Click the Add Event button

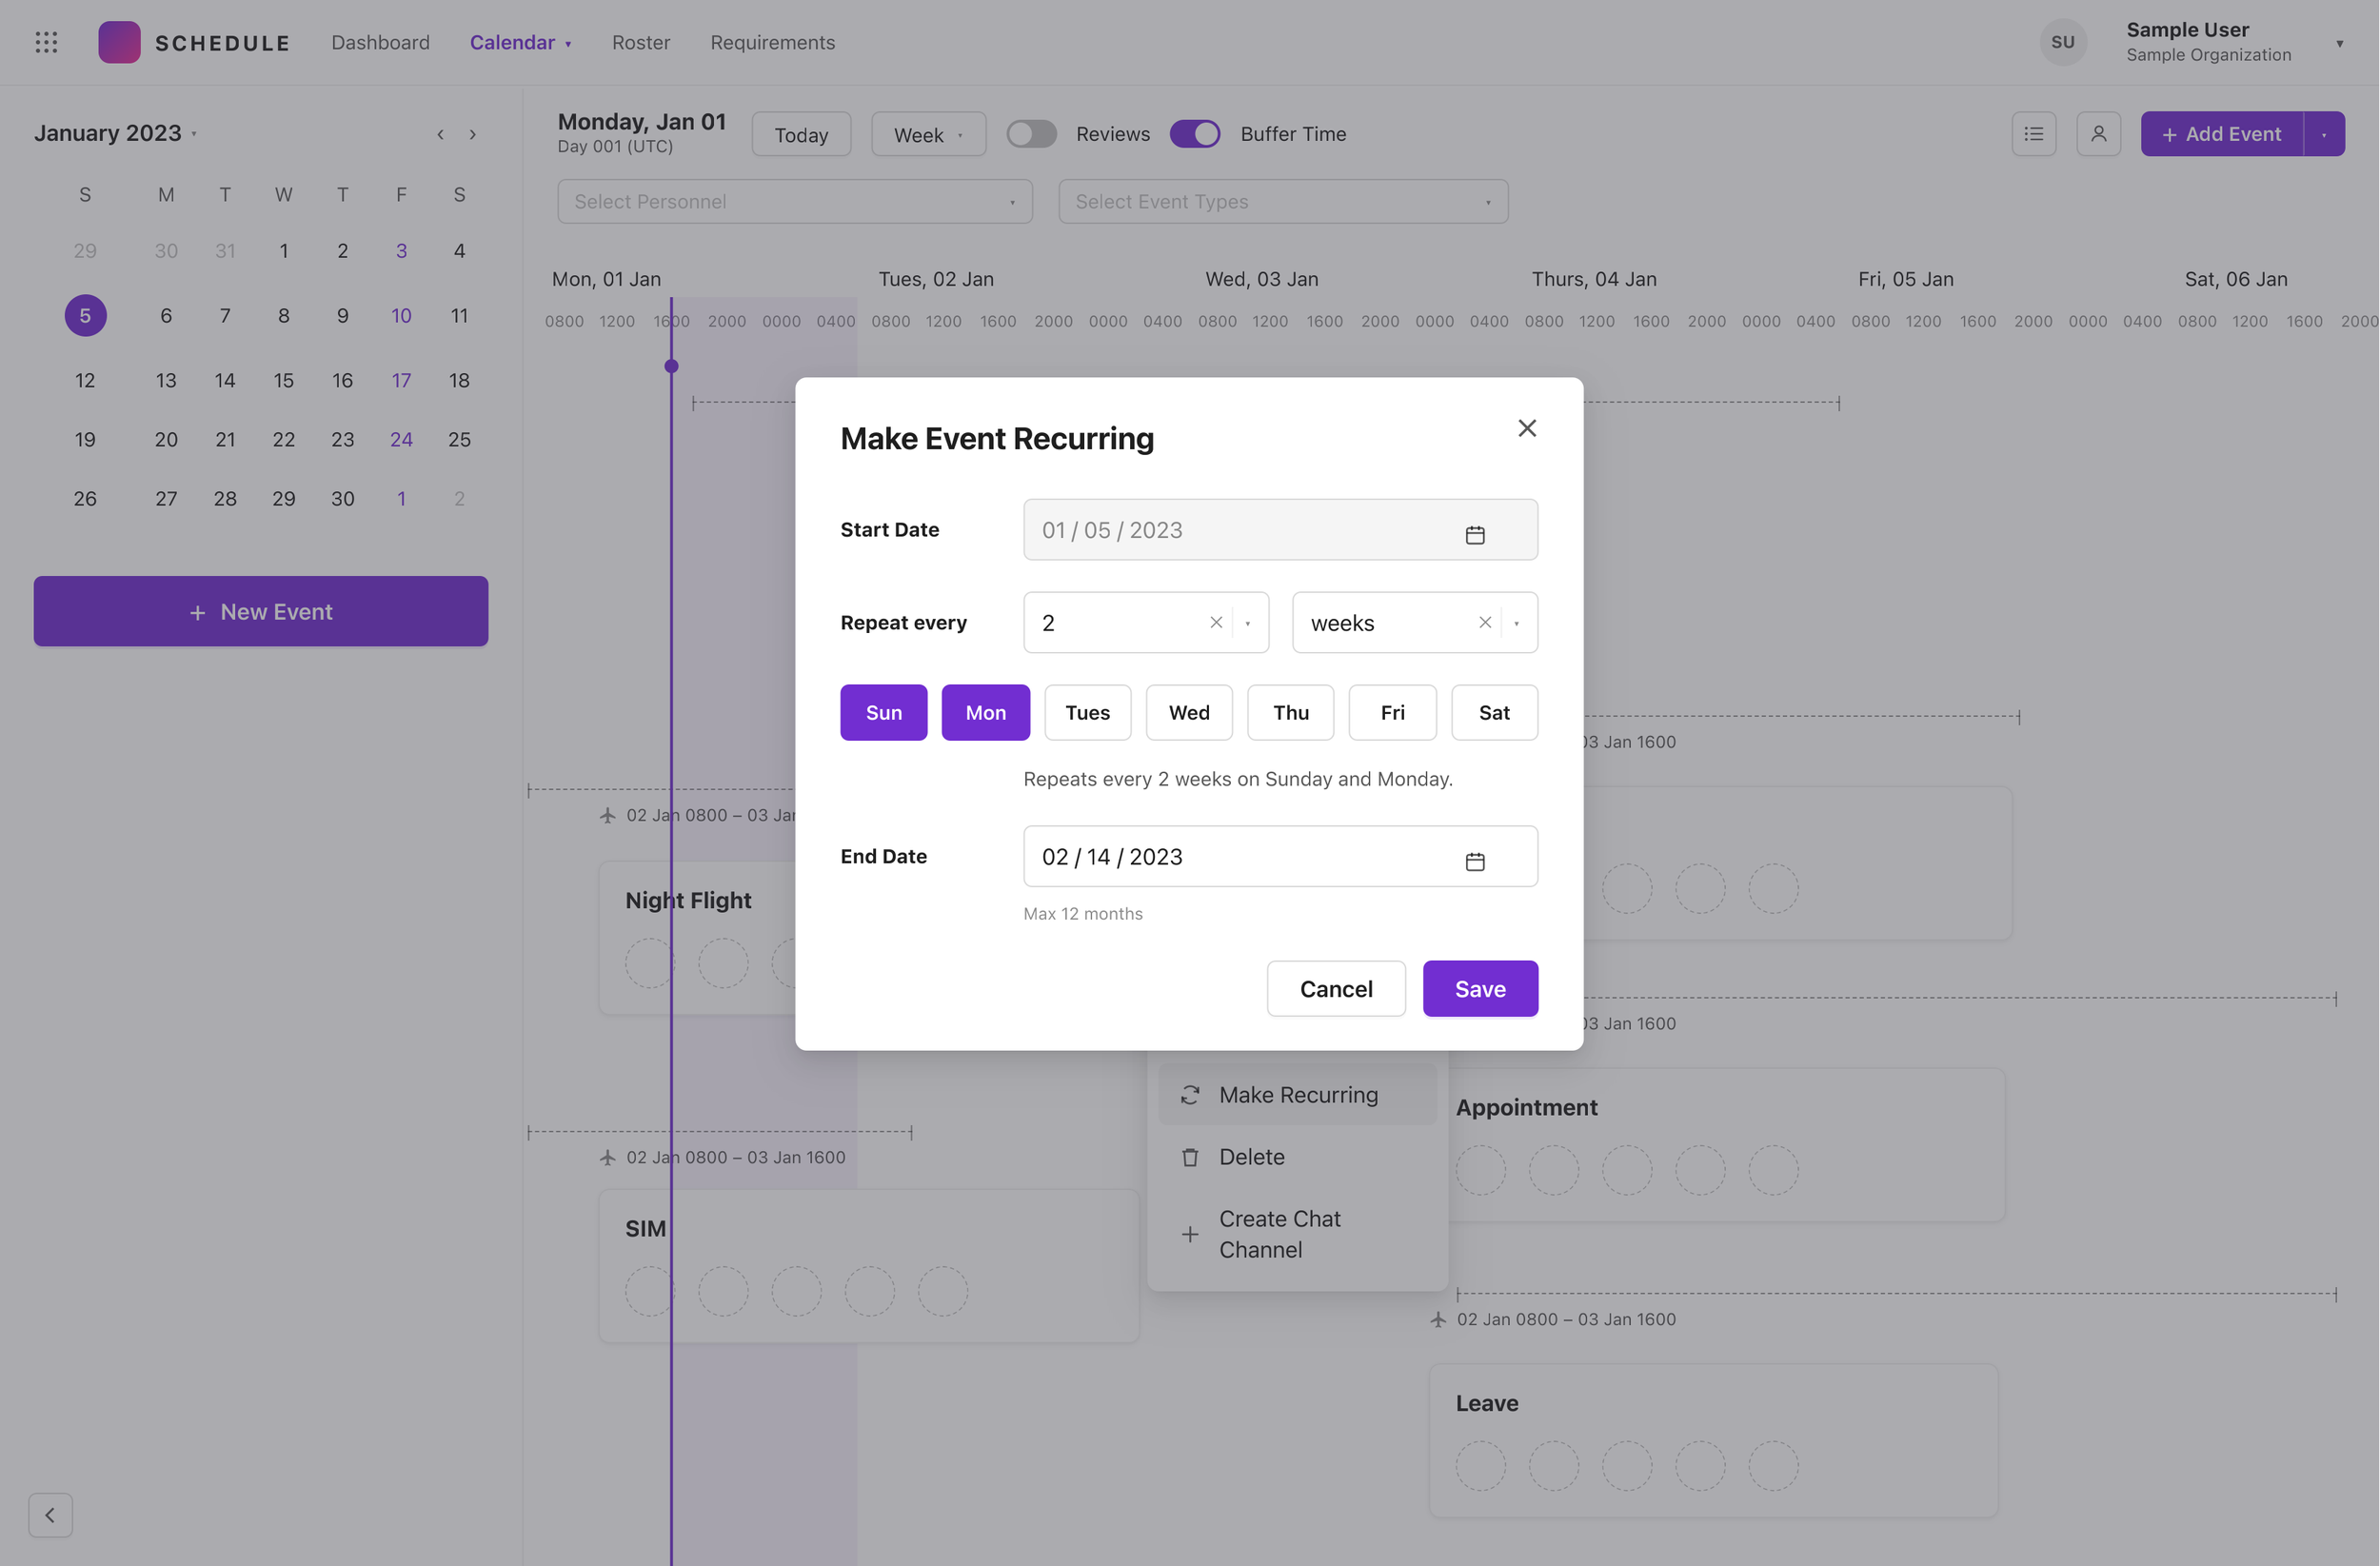point(2221,134)
